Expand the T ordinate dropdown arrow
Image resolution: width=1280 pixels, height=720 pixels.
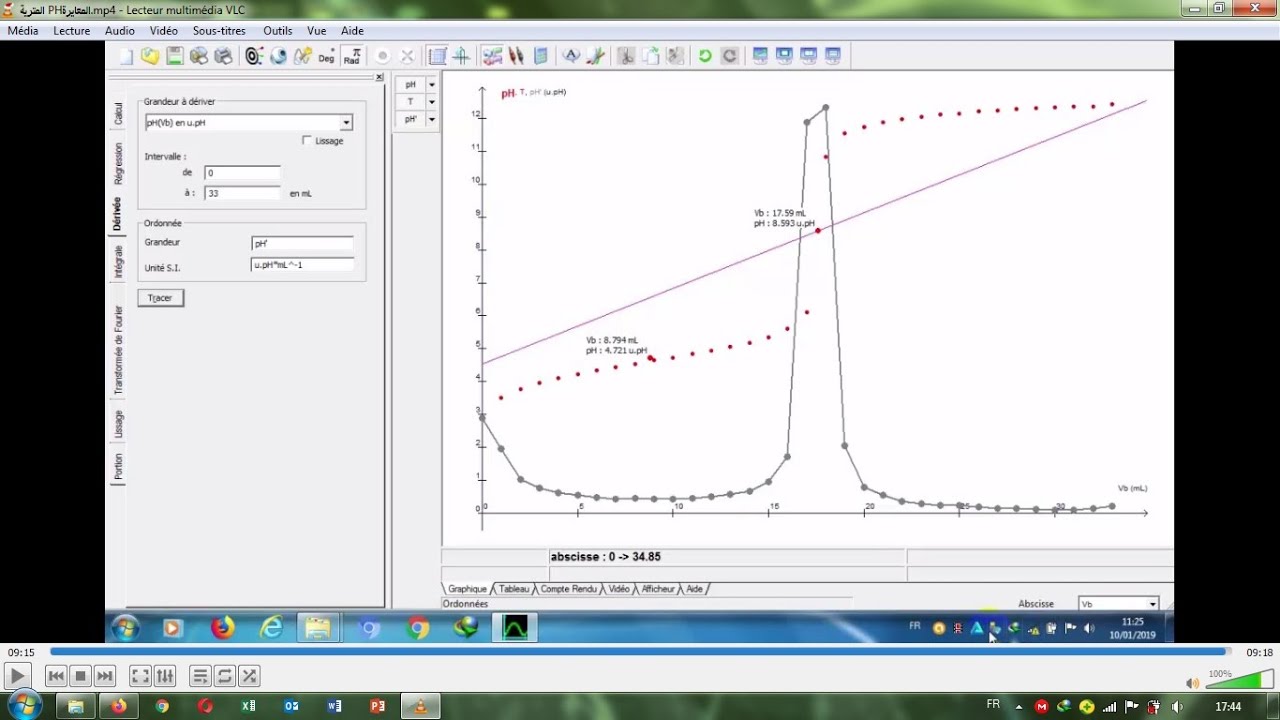pyautogui.click(x=432, y=102)
